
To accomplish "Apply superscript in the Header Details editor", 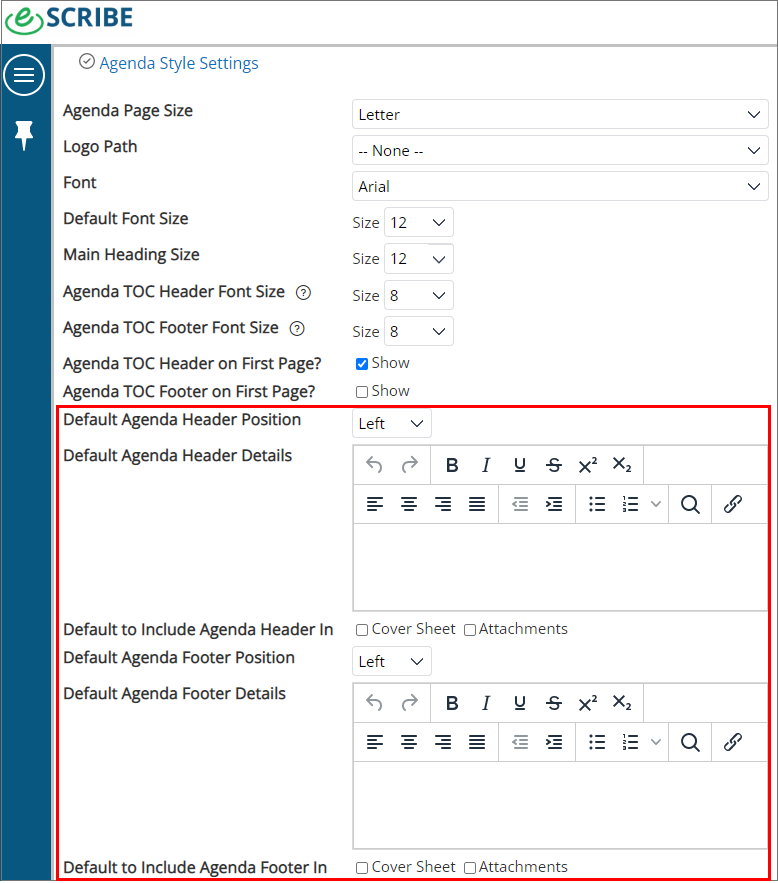I will [588, 465].
